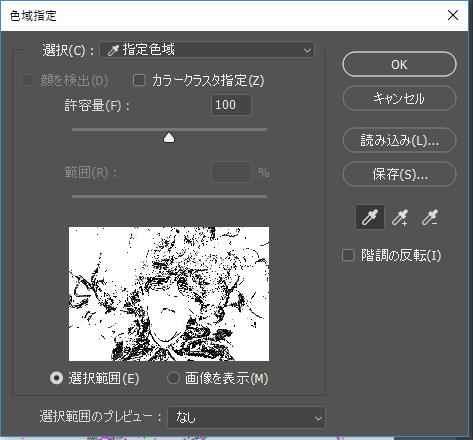The image size is (473, 440).
Task: Click the 読み込み load button
Action: (x=399, y=140)
